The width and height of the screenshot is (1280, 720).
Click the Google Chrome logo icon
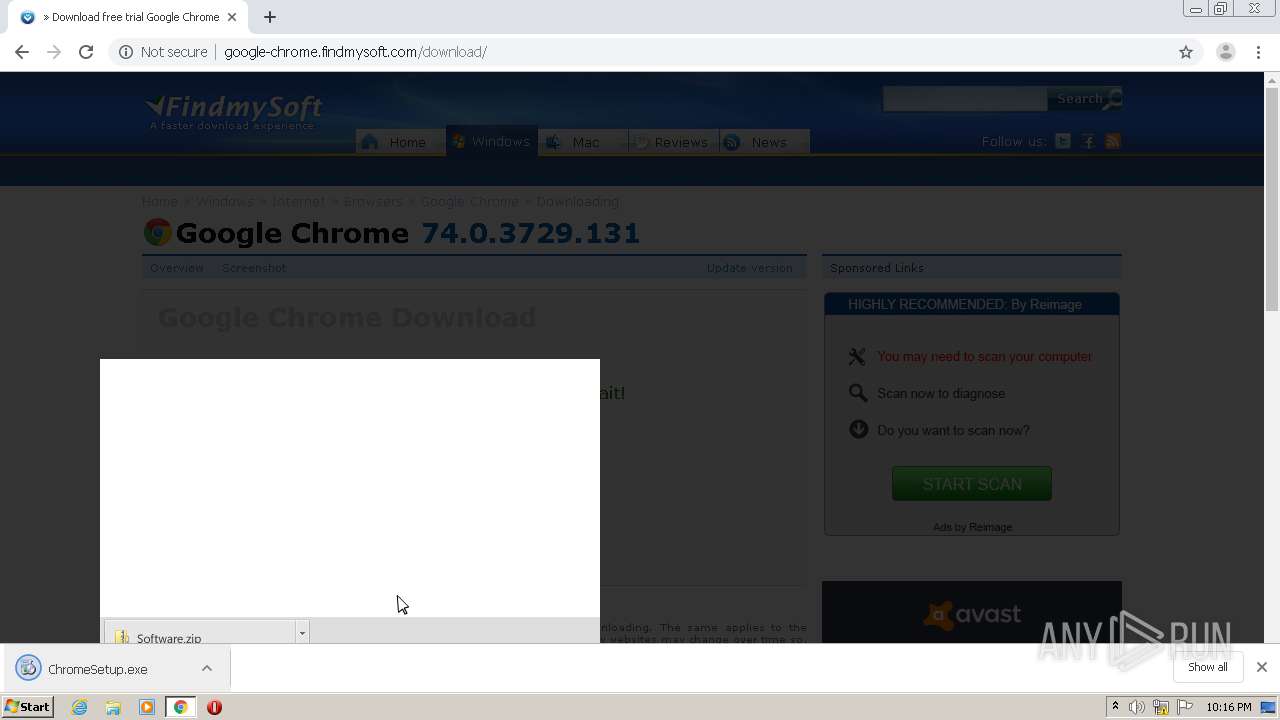(x=157, y=233)
